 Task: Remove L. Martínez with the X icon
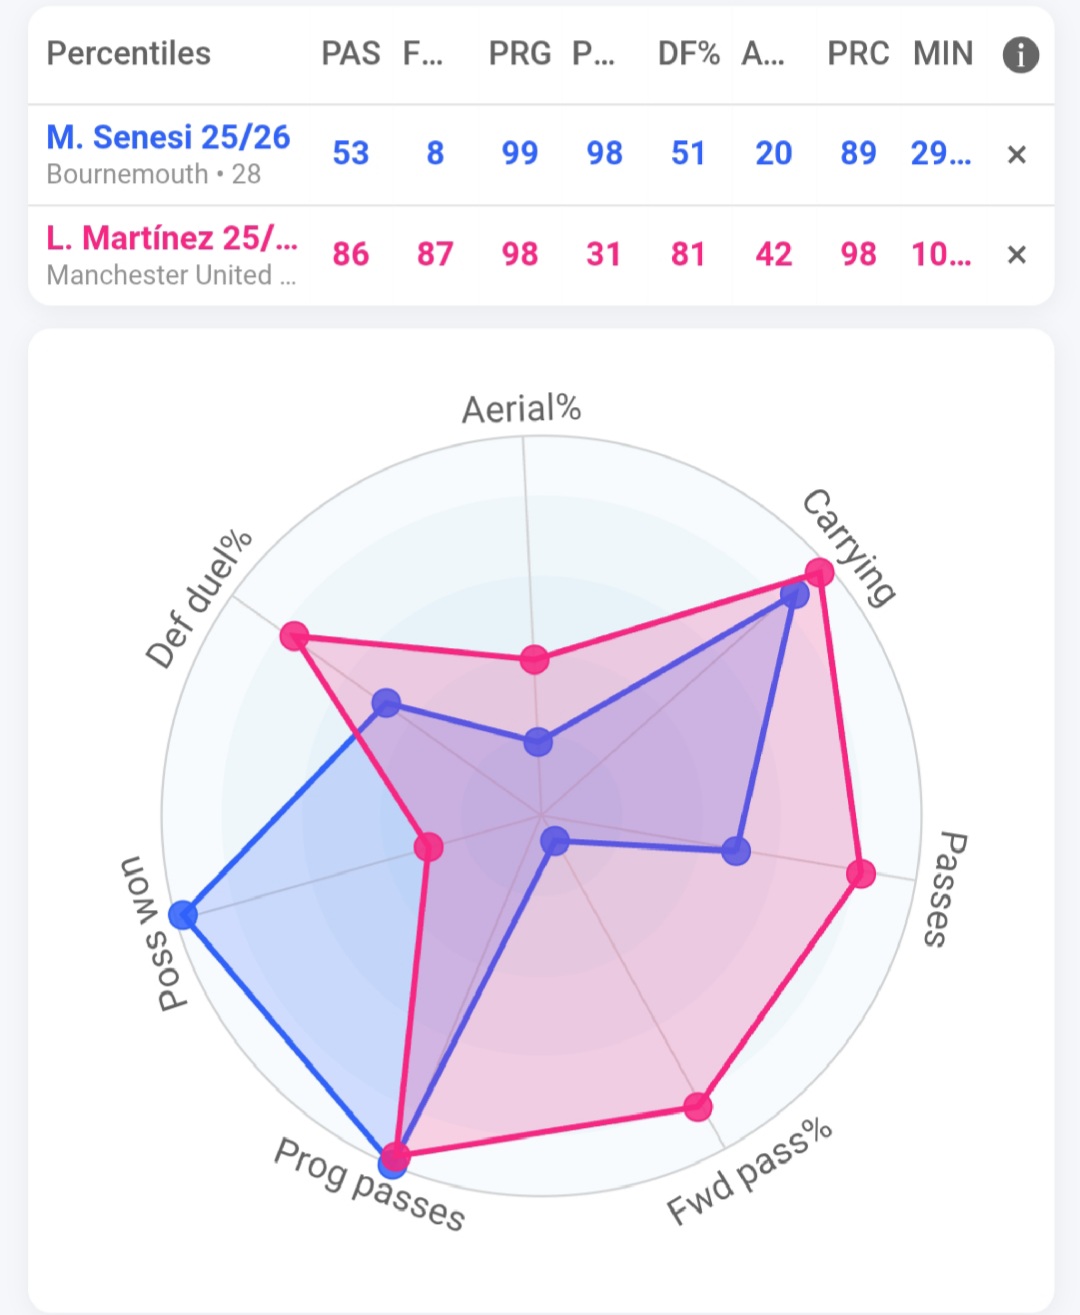click(x=1016, y=255)
